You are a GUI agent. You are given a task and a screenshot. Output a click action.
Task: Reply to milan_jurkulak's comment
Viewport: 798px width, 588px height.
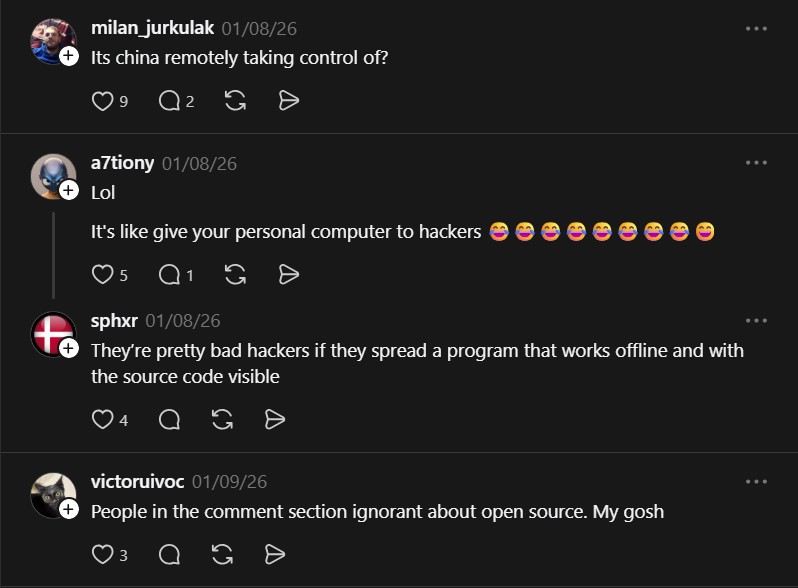tap(169, 100)
